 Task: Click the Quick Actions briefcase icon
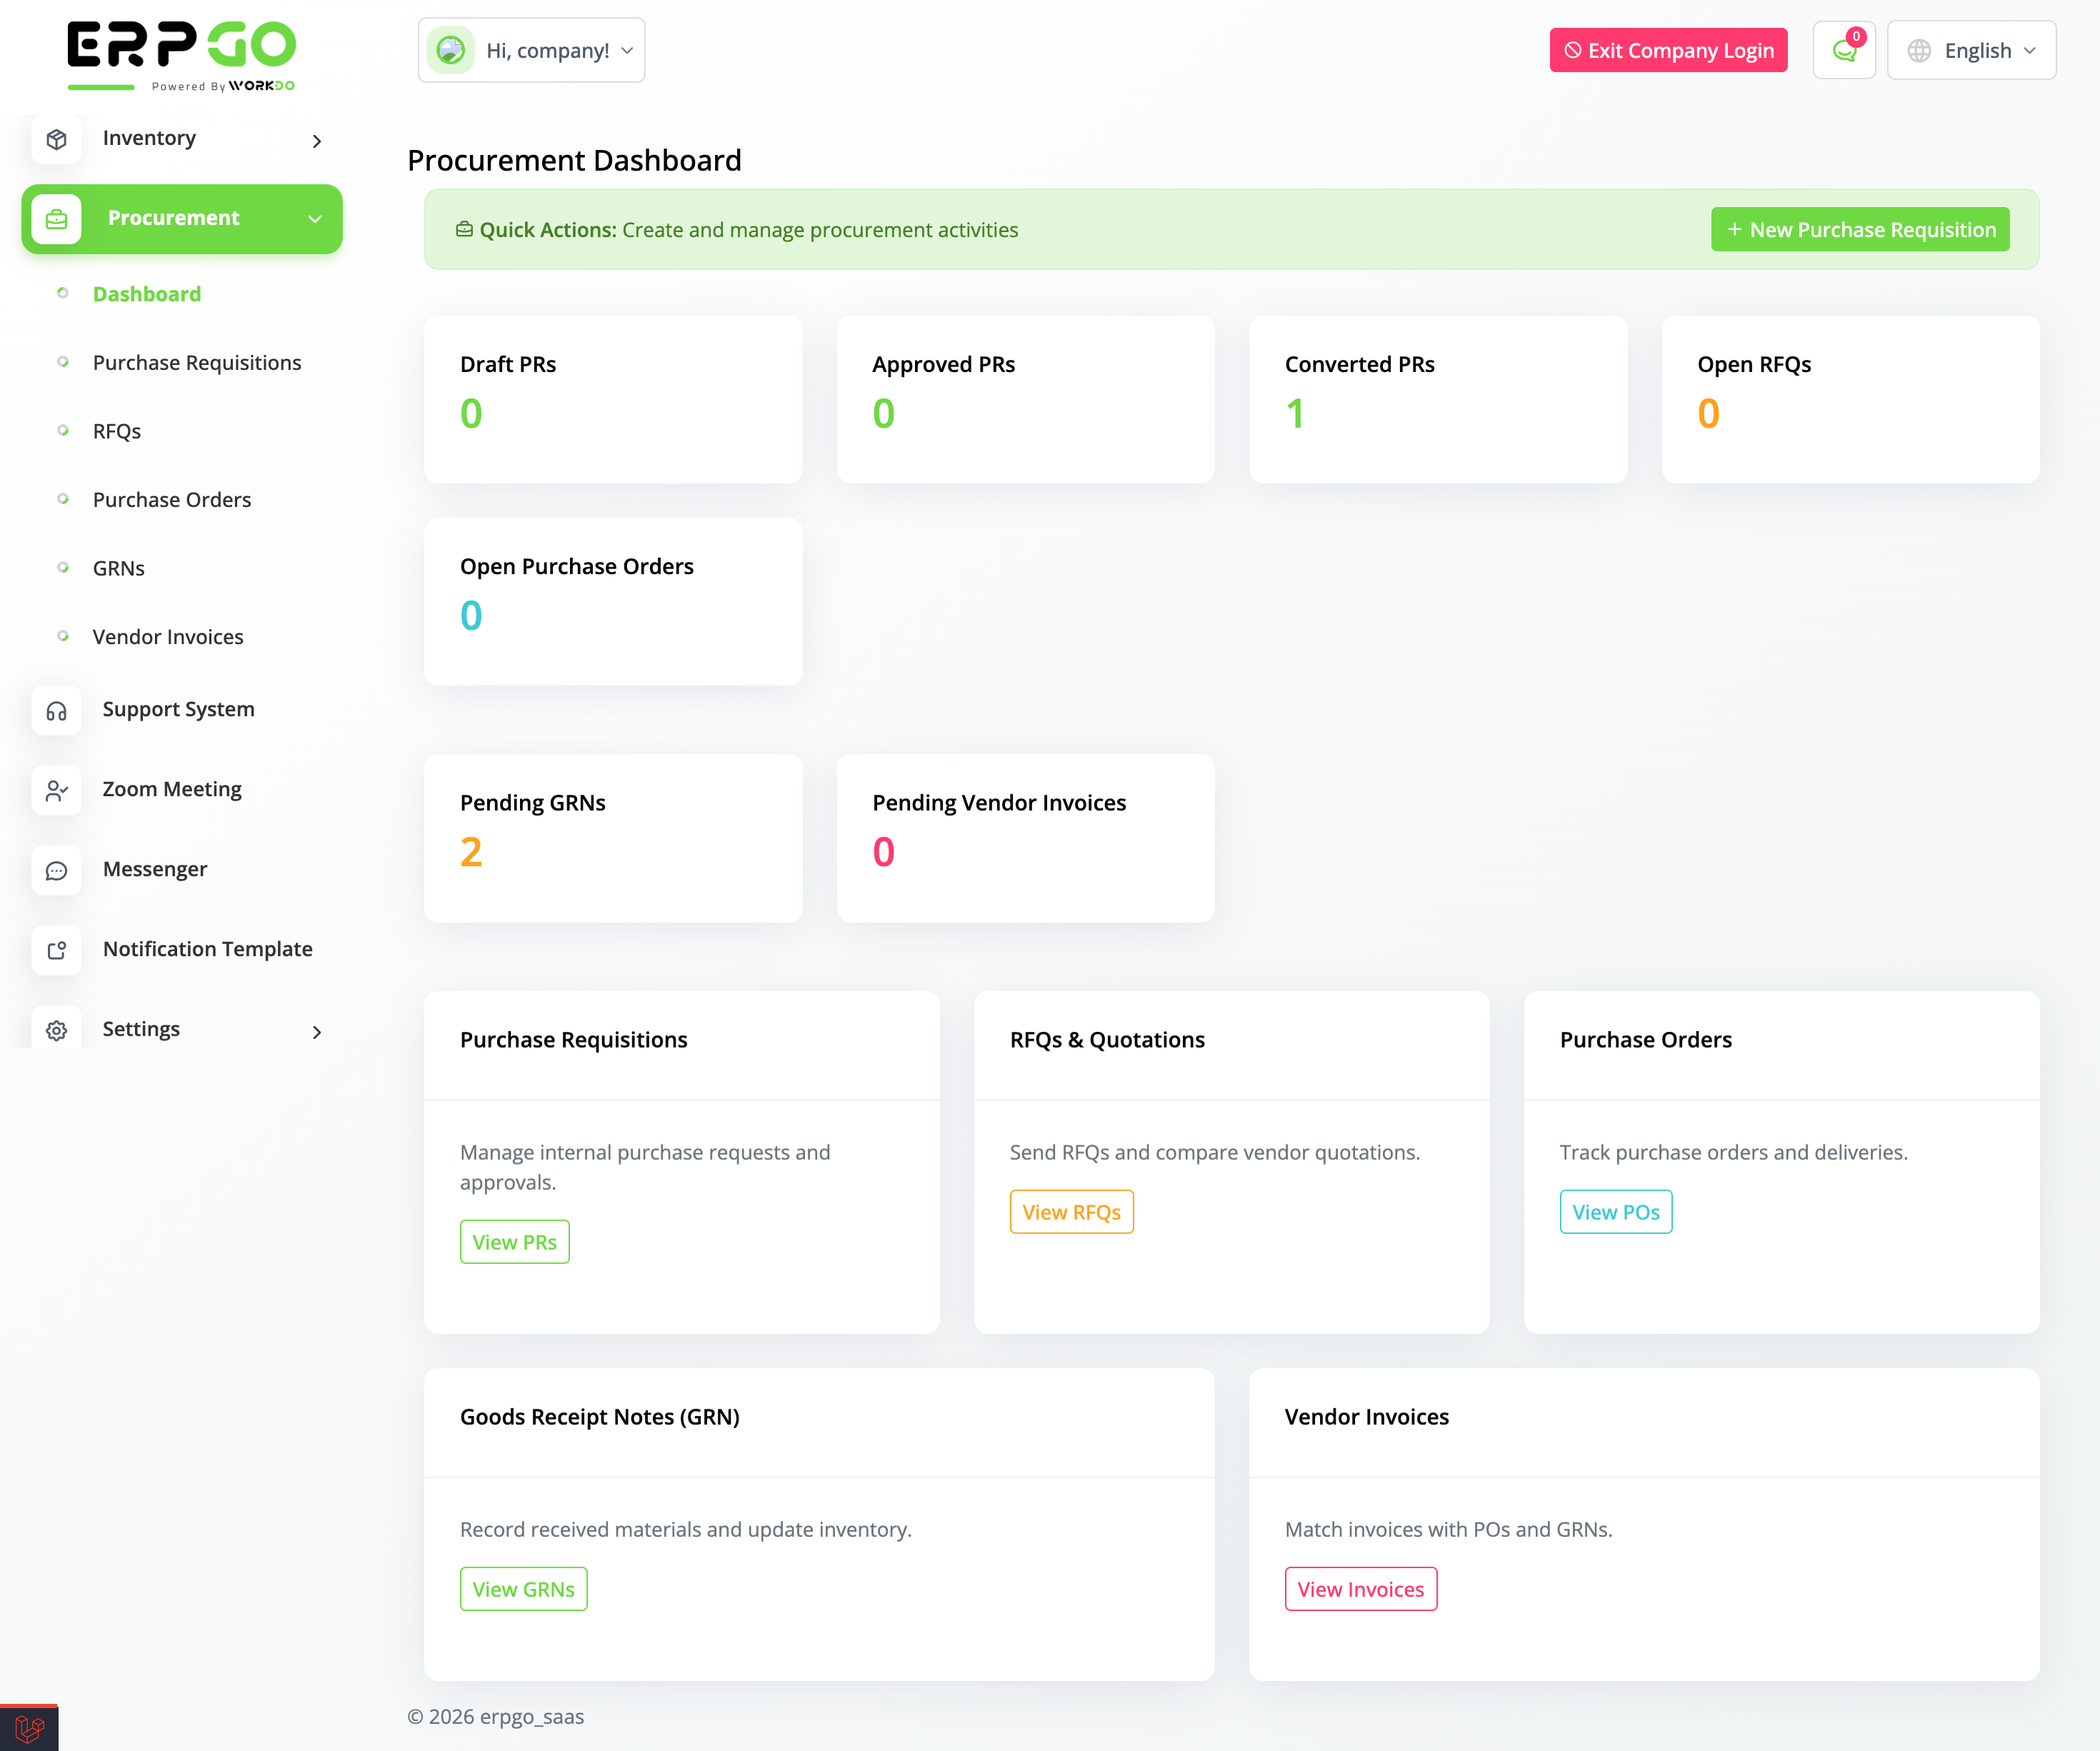[464, 229]
